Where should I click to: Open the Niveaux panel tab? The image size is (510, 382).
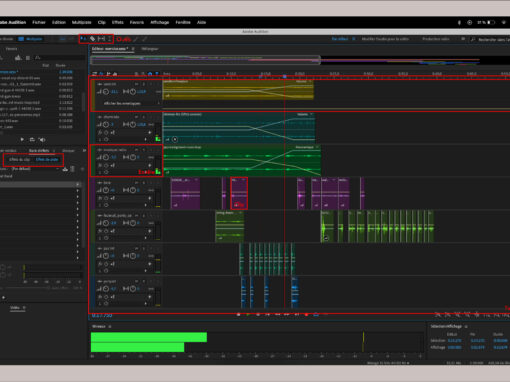coord(99,326)
